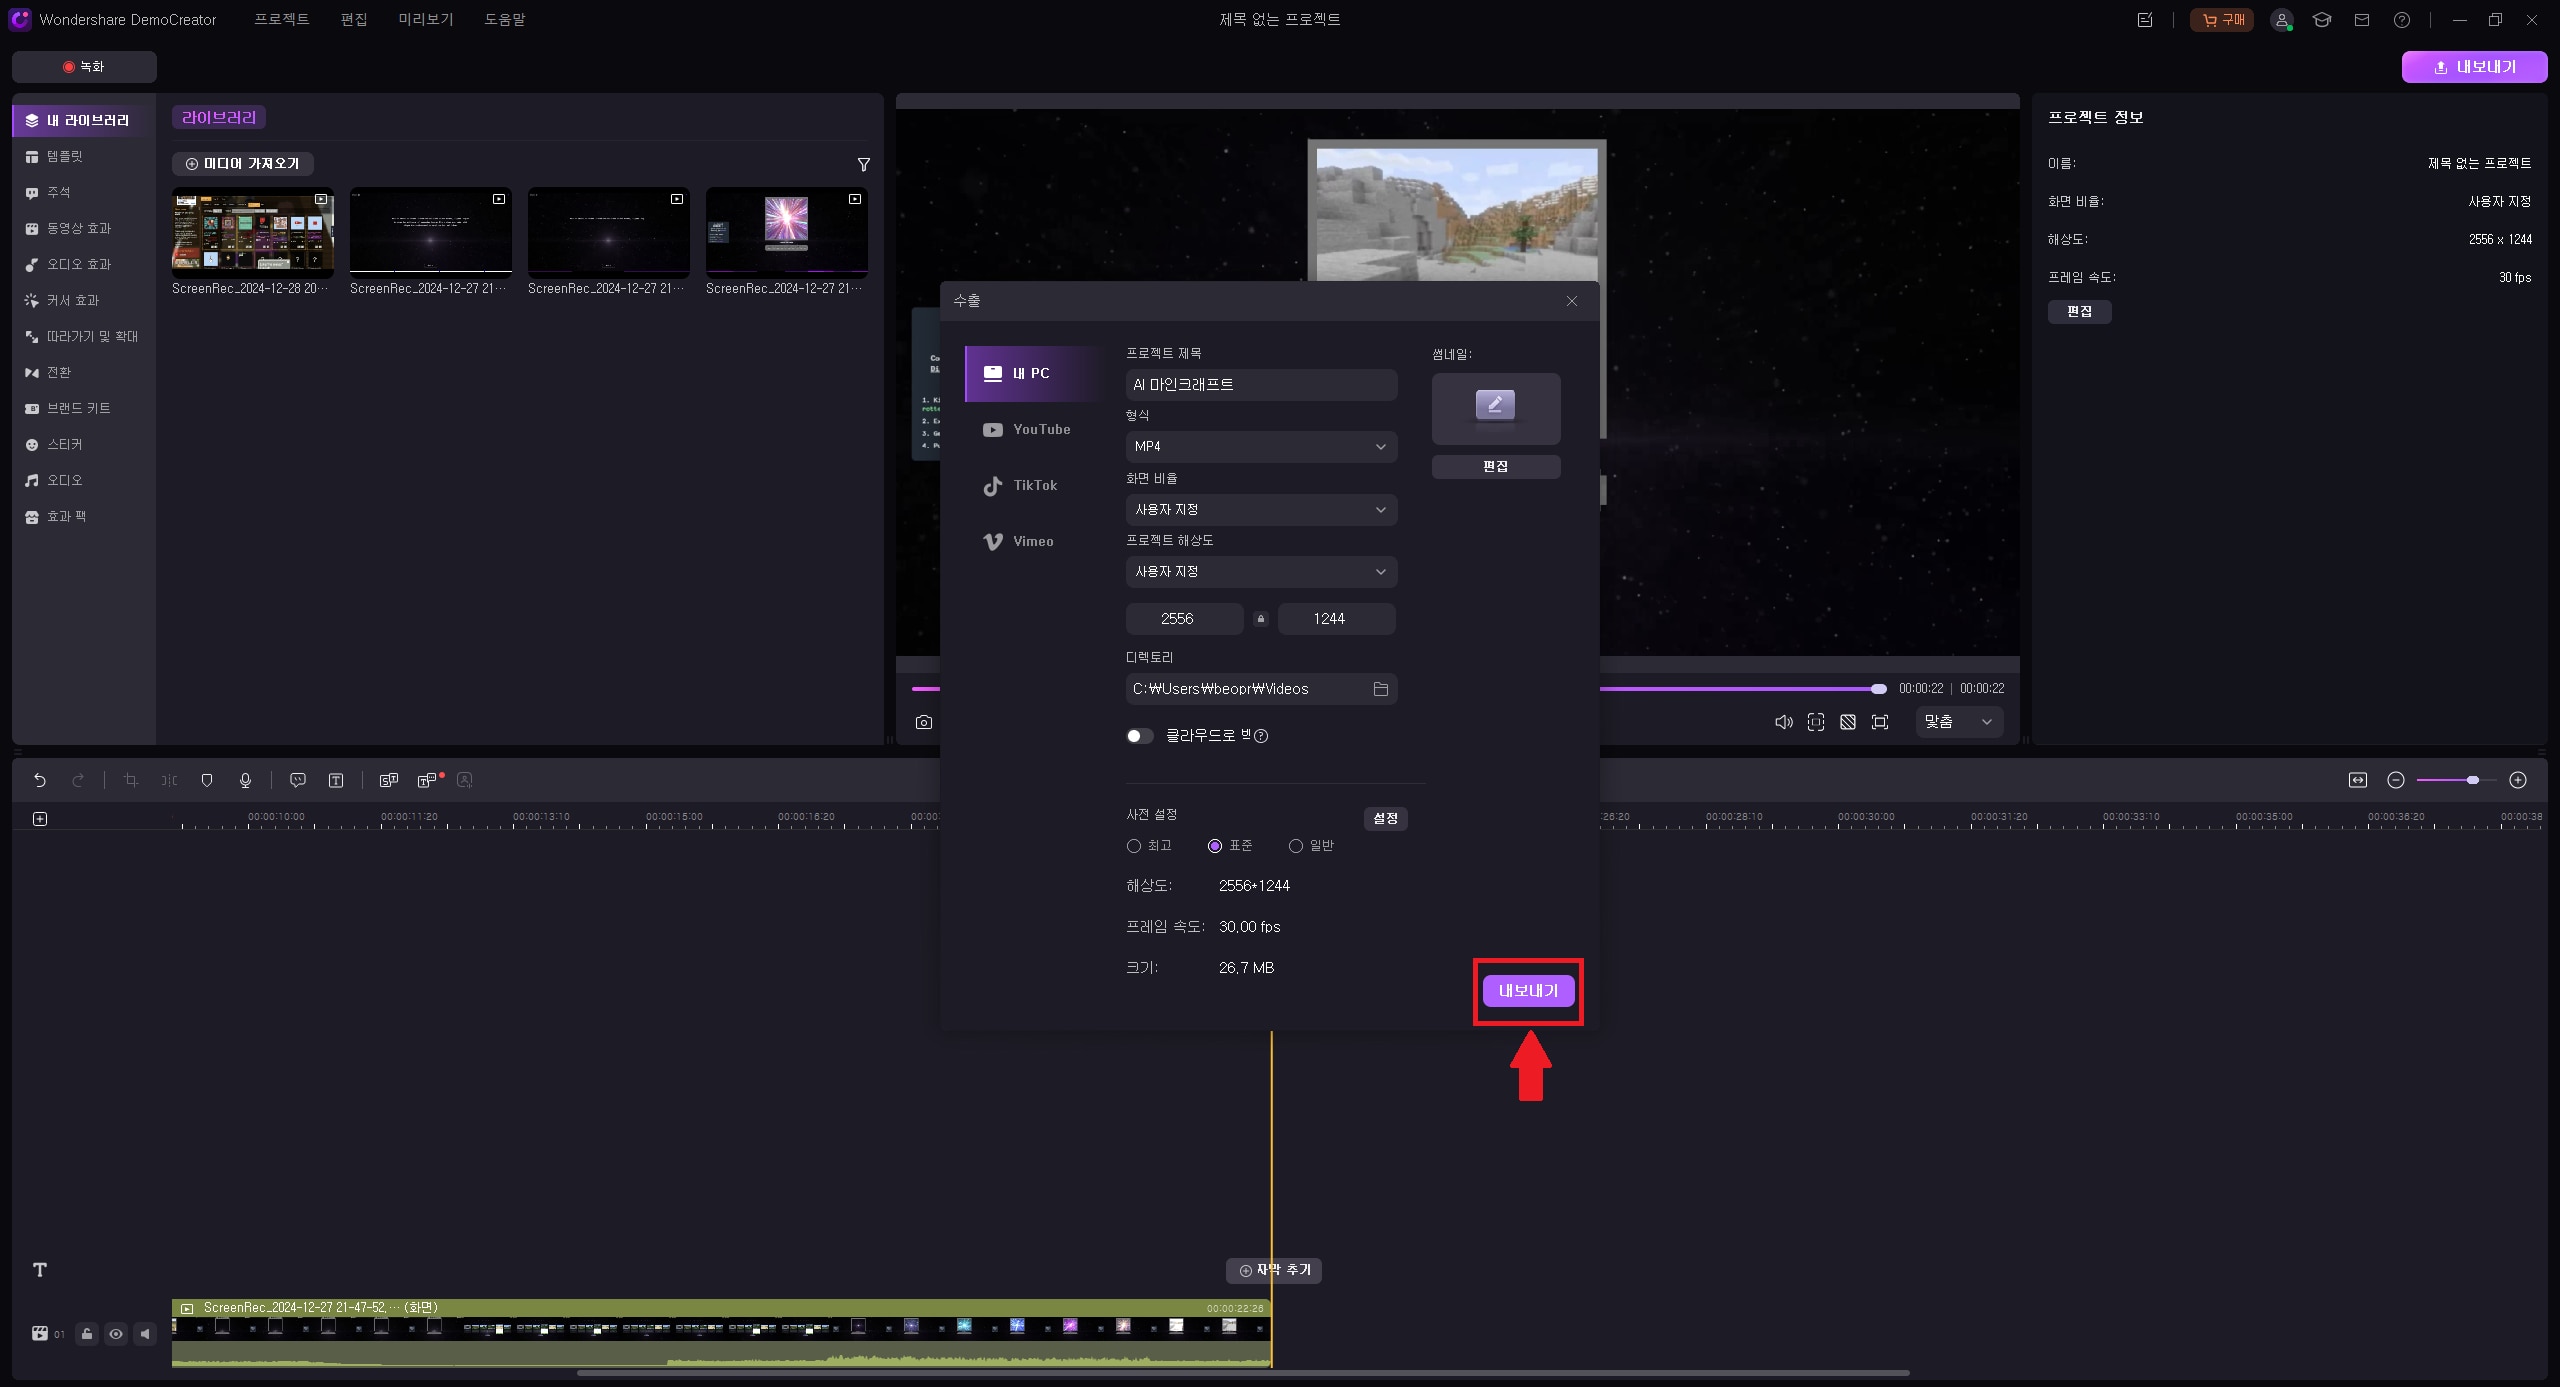The image size is (2560, 1387).
Task: Open the speech-to-text ST icon
Action: click(x=389, y=780)
